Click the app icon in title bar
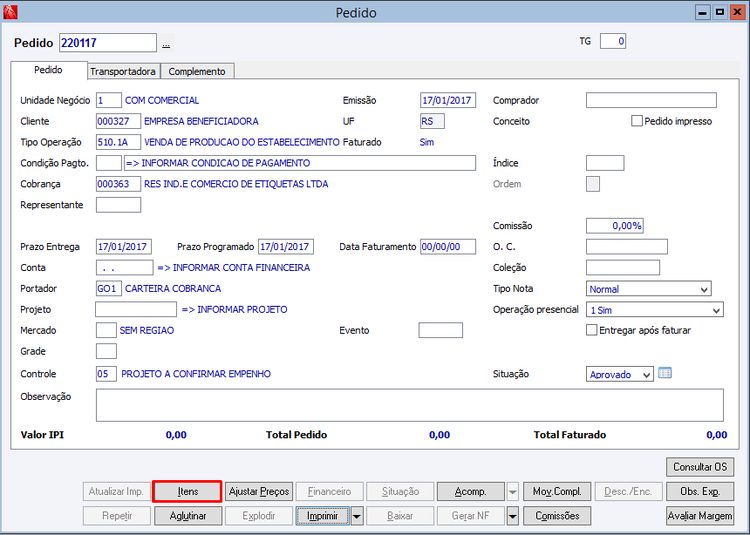This screenshot has width=750, height=535. (x=10, y=12)
